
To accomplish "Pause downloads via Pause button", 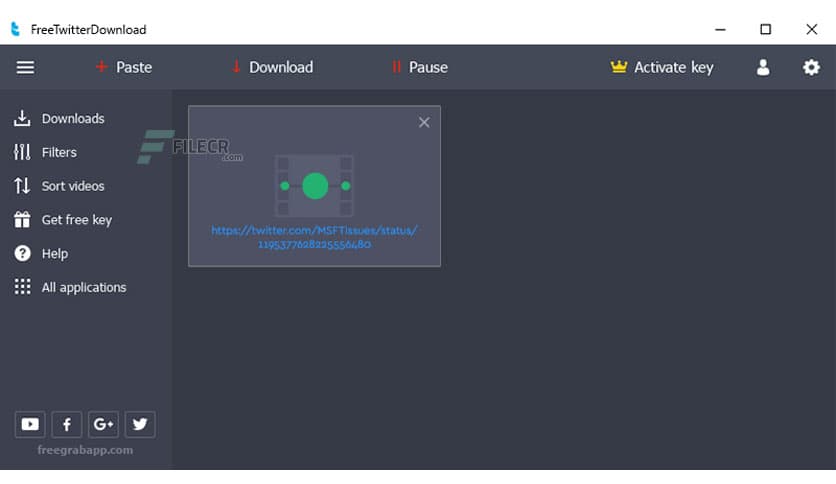I will (420, 67).
